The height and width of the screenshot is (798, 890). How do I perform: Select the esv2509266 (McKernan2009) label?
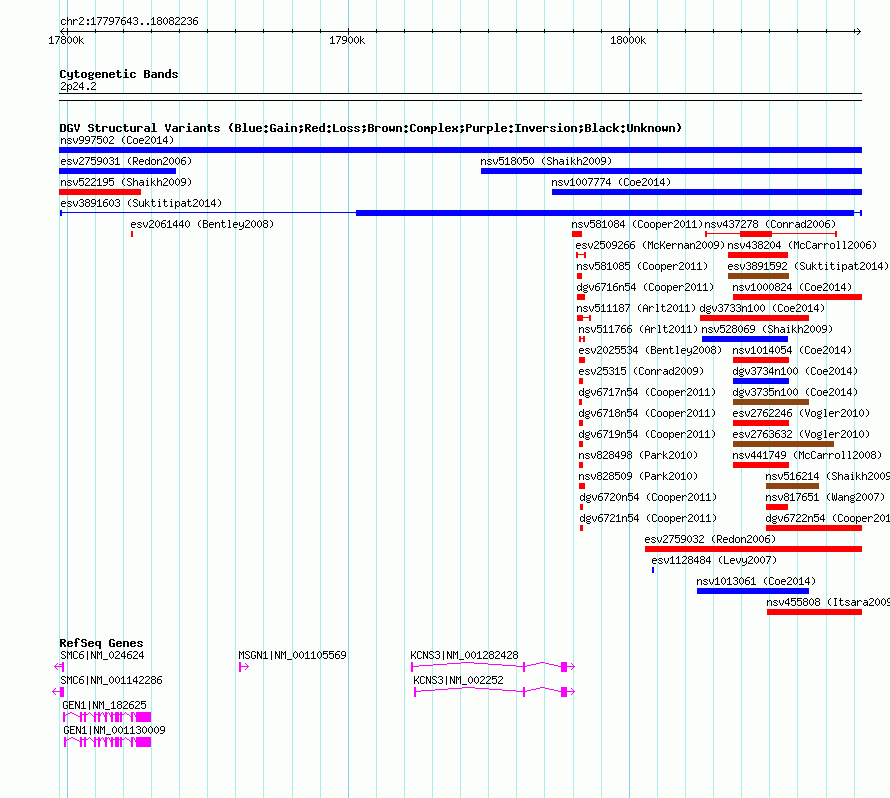tap(650, 245)
